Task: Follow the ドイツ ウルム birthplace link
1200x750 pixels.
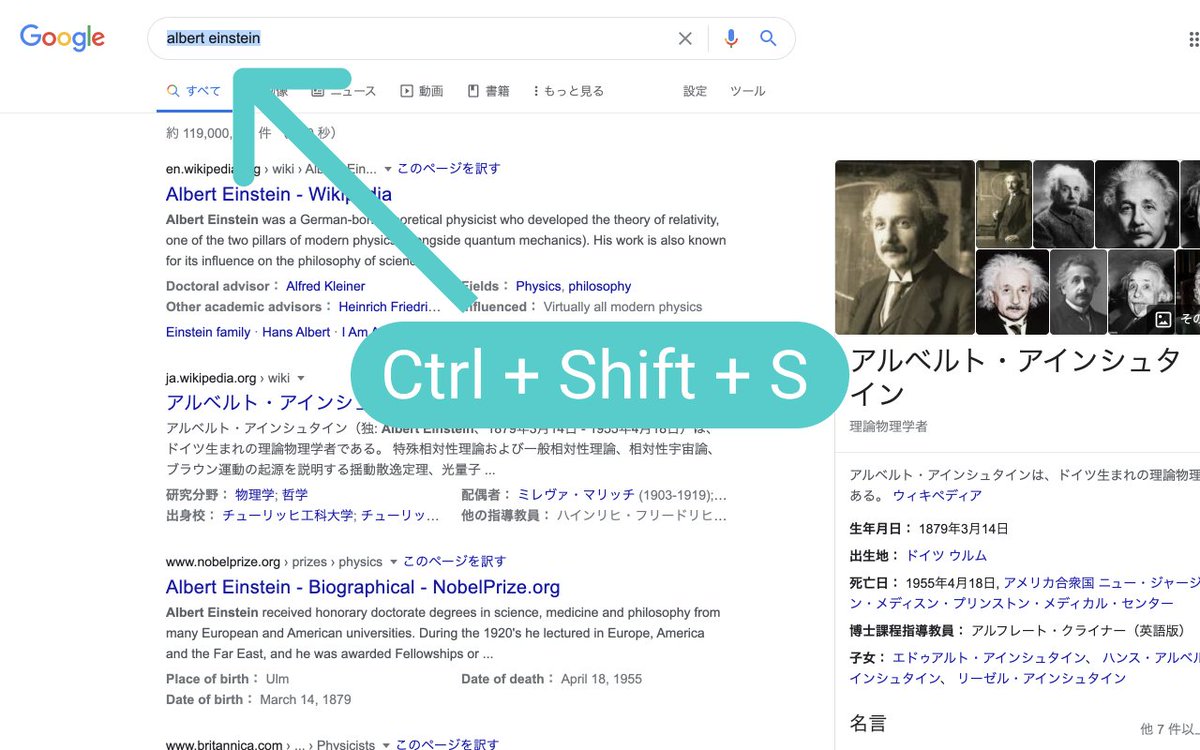Action: 946,555
